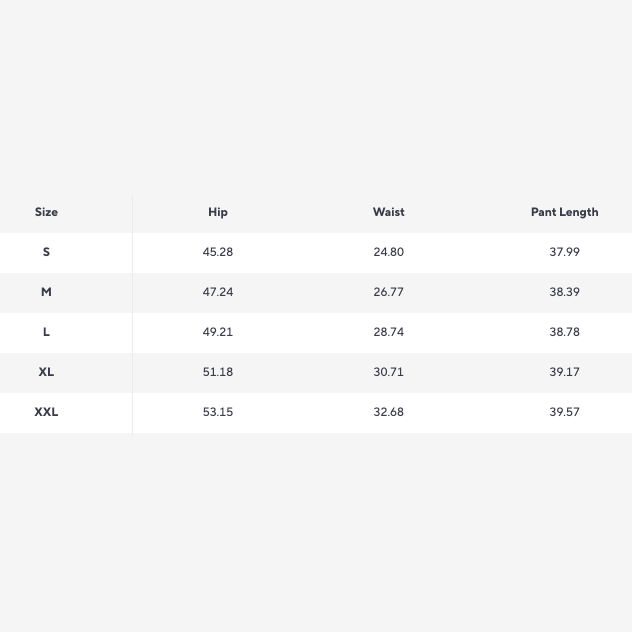Click the Hip column header
632x632 pixels.
(x=218, y=212)
